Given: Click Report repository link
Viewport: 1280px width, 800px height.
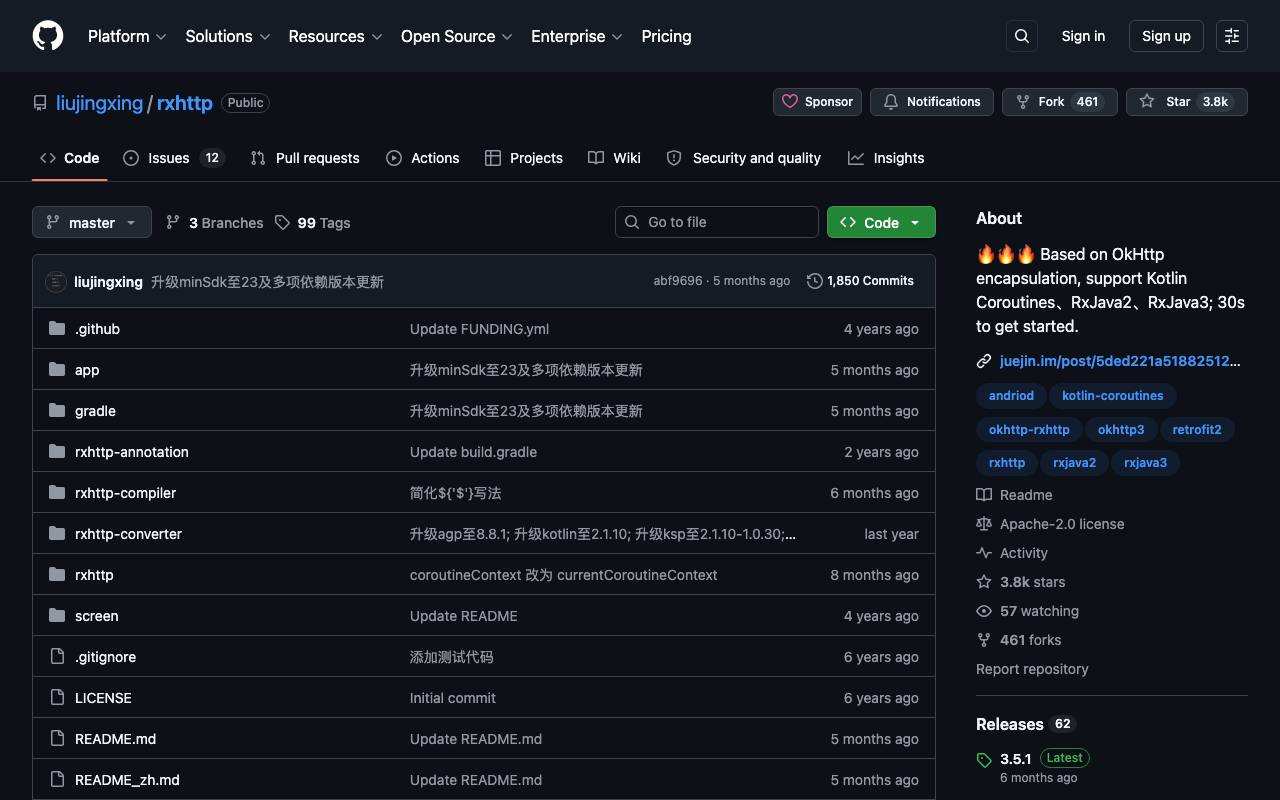Looking at the screenshot, I should click(1032, 669).
